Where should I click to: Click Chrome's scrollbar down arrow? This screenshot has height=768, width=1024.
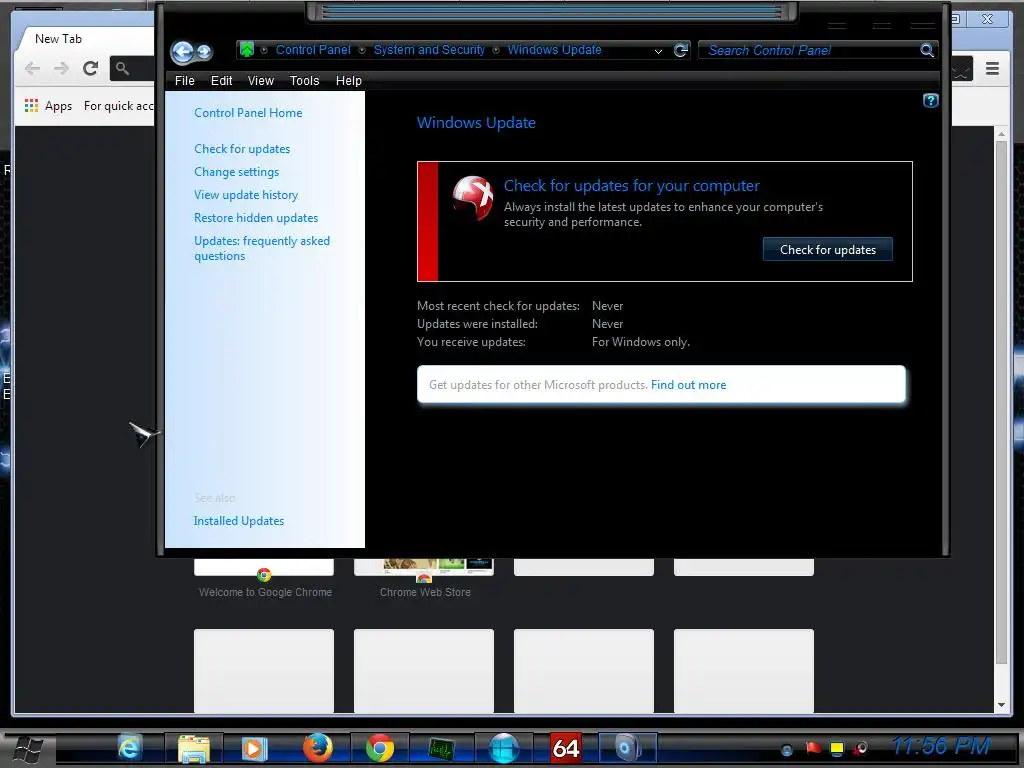(1001, 705)
